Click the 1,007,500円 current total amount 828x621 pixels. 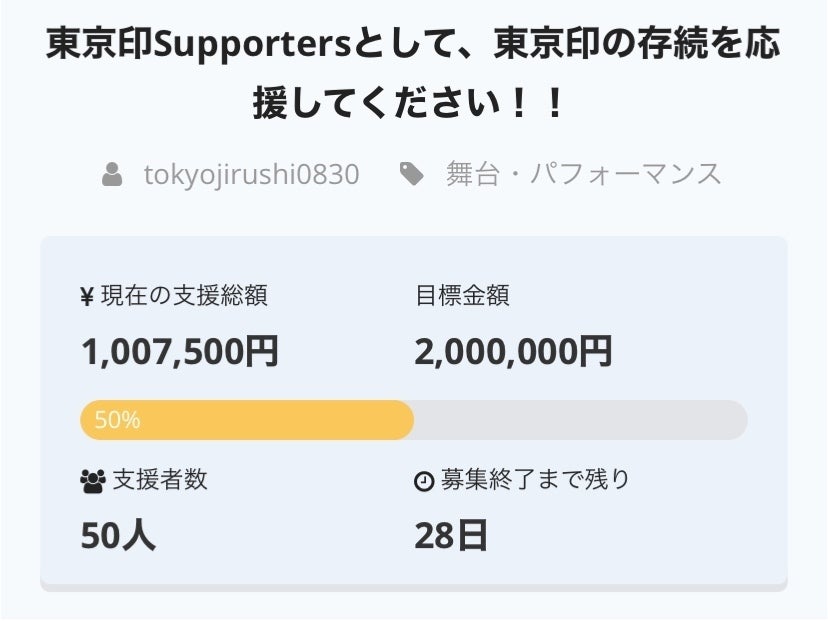tap(180, 351)
